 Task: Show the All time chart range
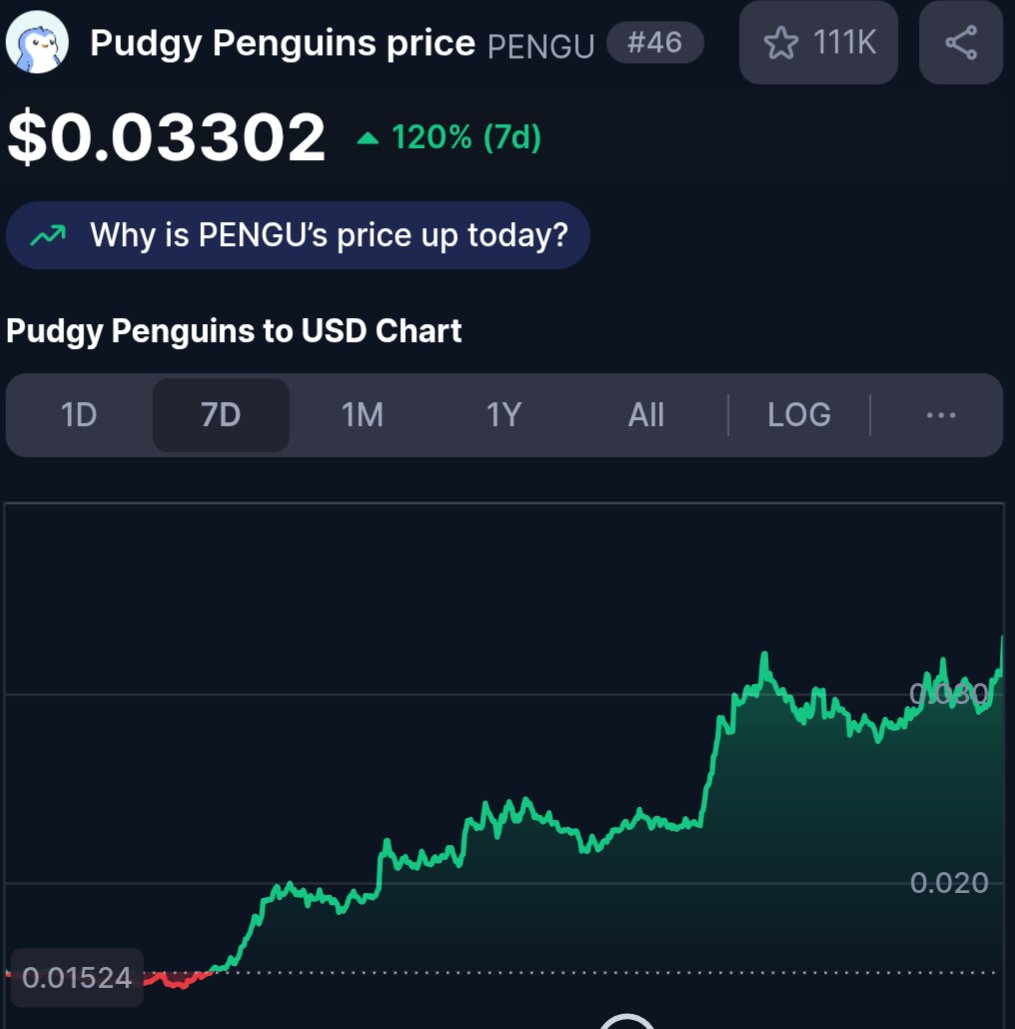[646, 415]
